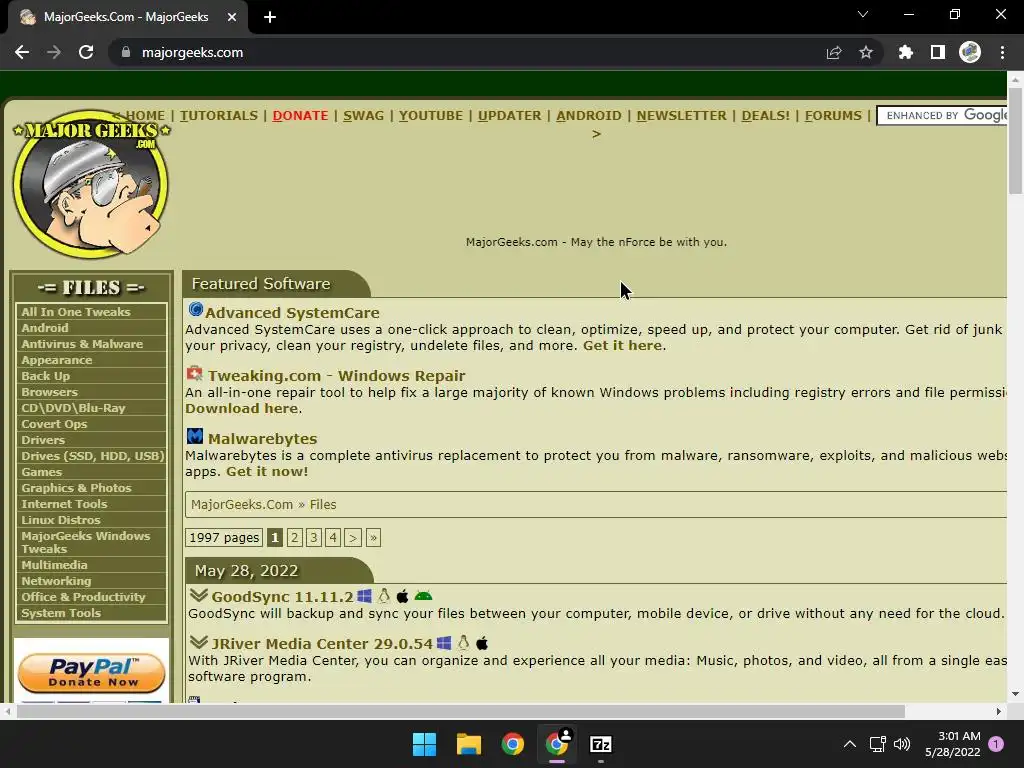The height and width of the screenshot is (768, 1024).
Task: Click the Google enhanced search field
Action: pos(942,116)
